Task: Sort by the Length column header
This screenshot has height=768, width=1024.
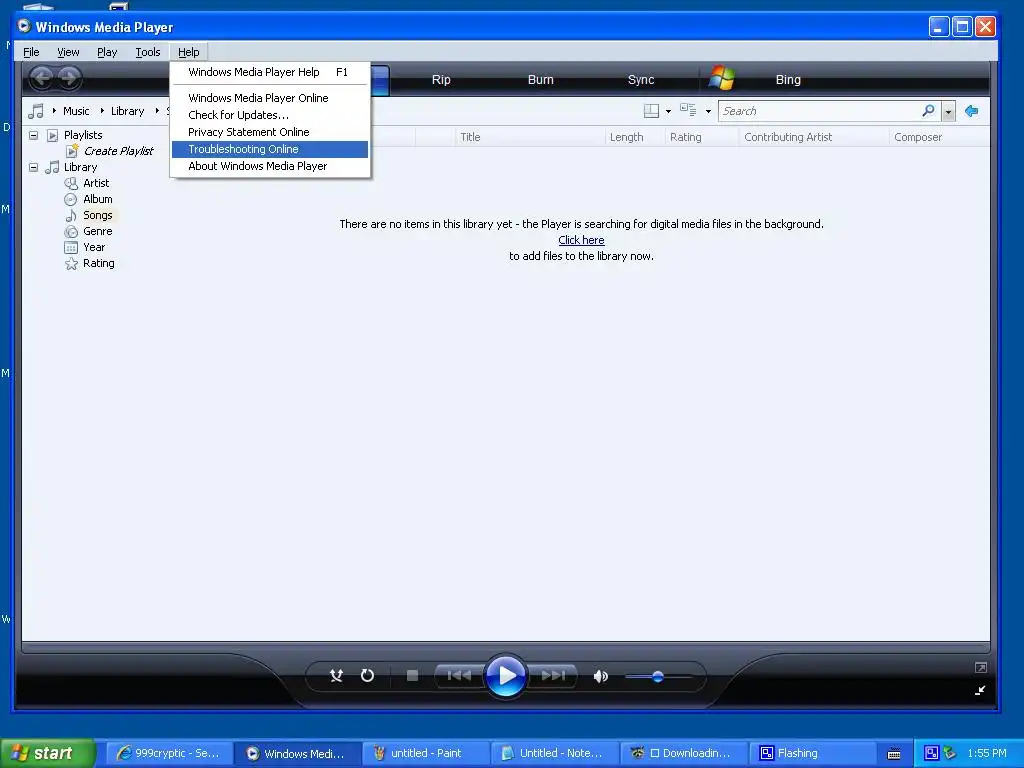Action: [x=635, y=137]
